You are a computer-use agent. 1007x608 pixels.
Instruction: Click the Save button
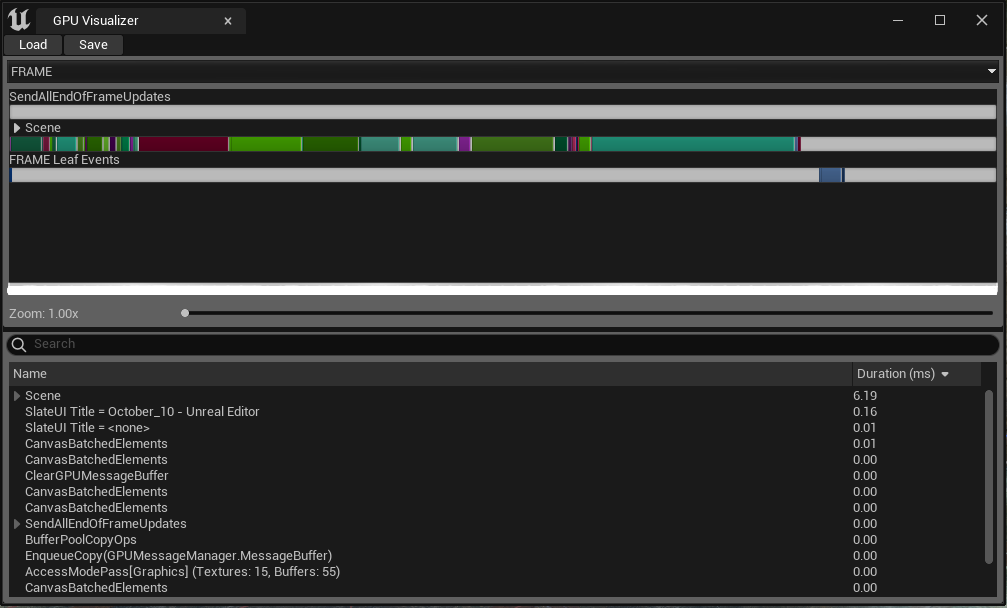tap(93, 44)
